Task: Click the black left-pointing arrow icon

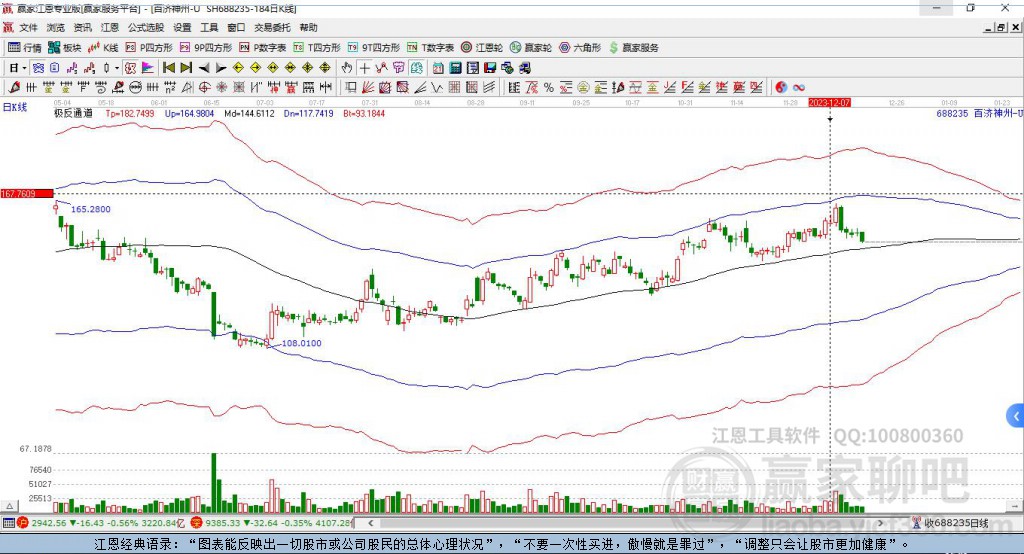Action: point(204,68)
